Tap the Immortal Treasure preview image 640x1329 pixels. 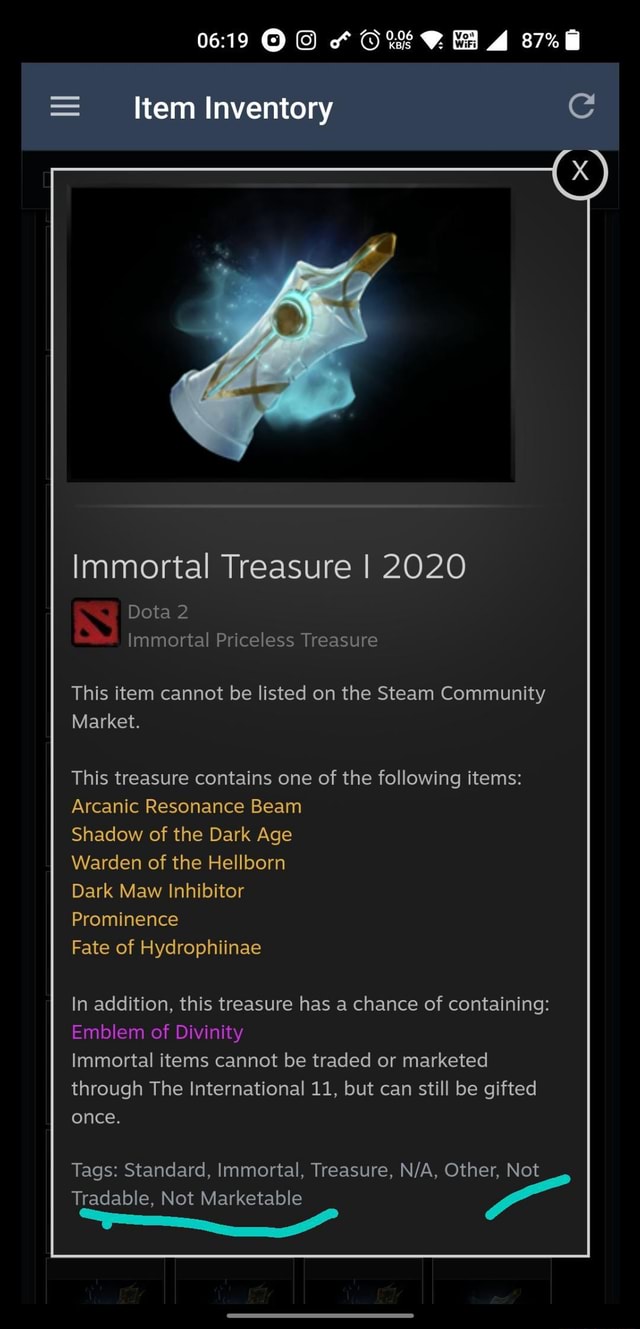(x=292, y=334)
